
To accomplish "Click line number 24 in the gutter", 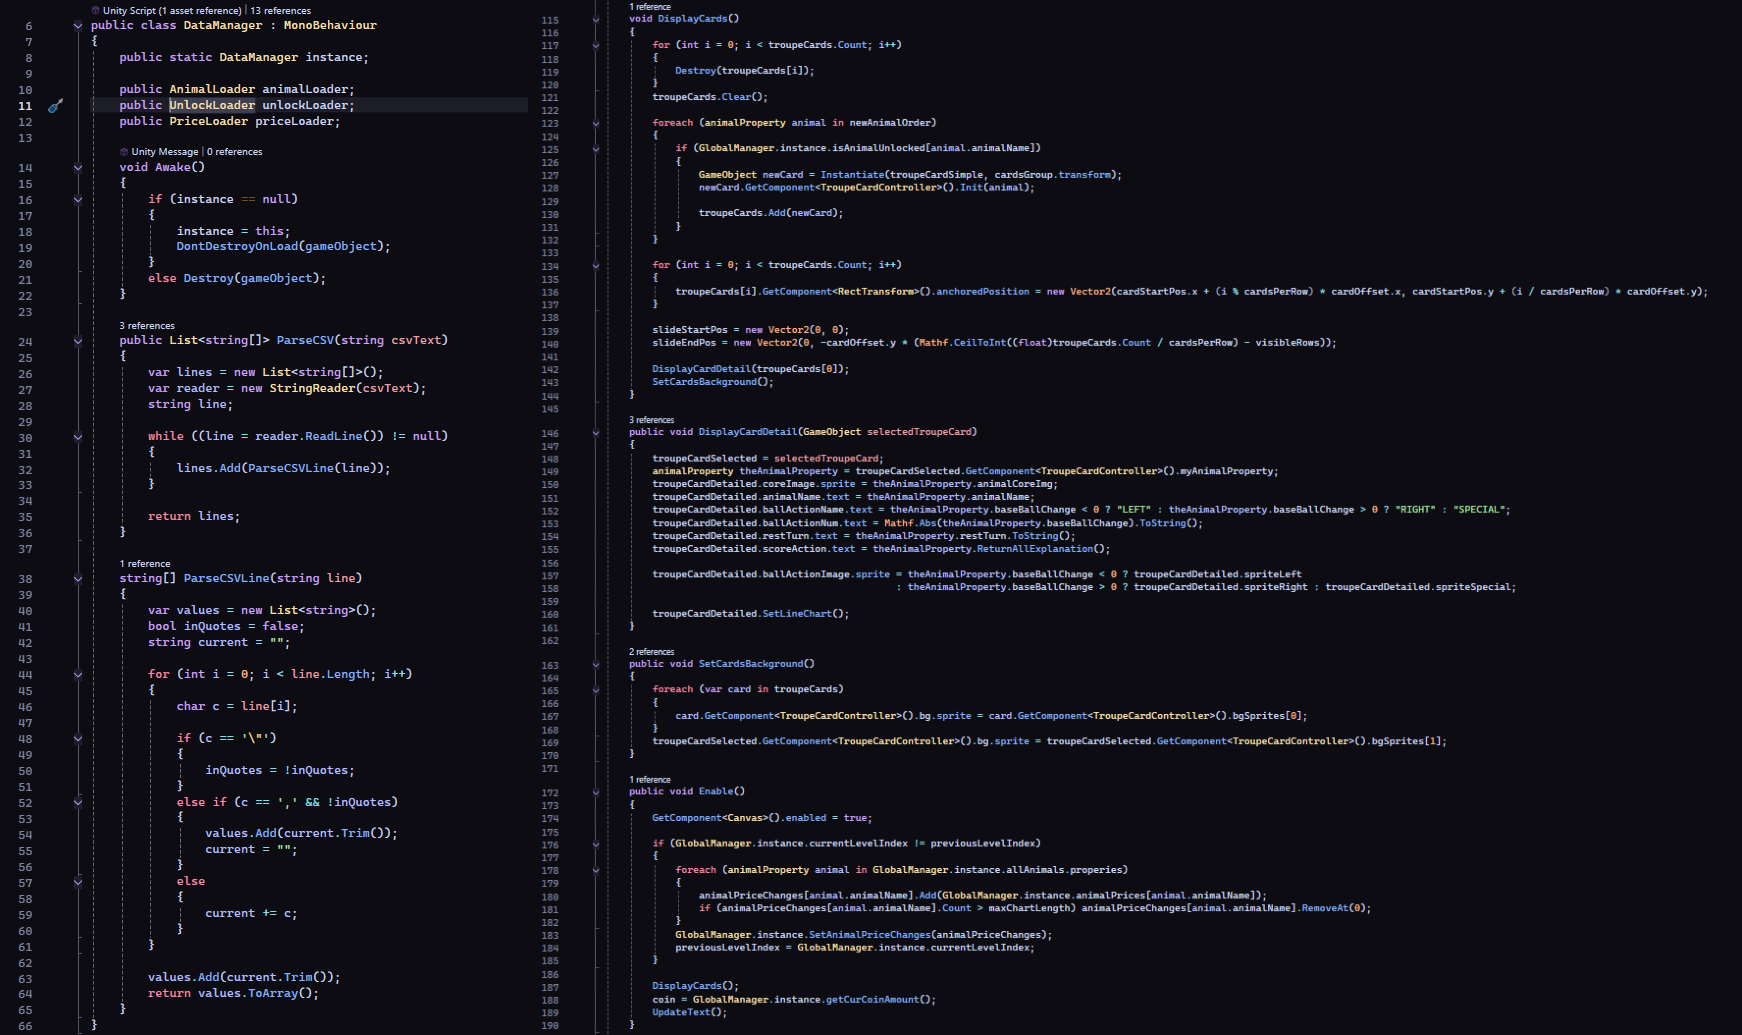I will (25, 342).
